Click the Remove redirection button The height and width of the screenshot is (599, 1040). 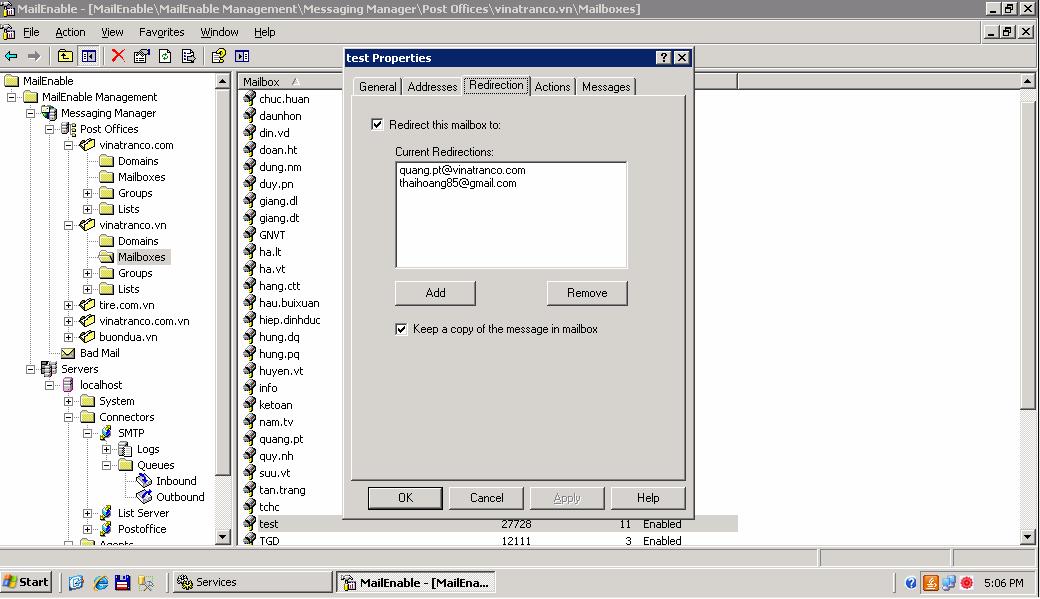point(587,293)
